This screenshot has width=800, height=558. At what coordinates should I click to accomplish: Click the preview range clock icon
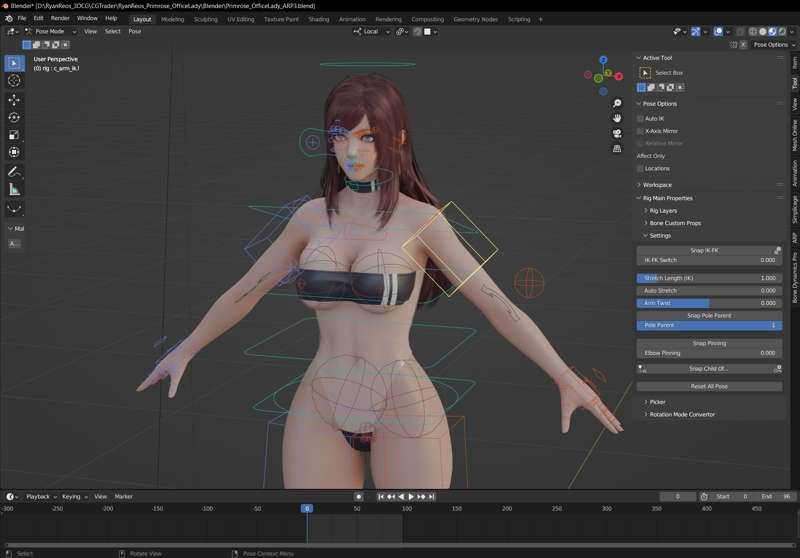[704, 496]
